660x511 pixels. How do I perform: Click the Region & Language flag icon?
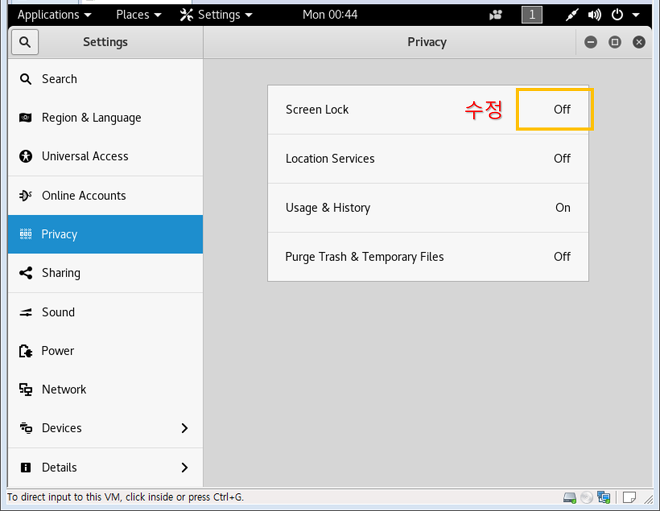click(x=25, y=117)
